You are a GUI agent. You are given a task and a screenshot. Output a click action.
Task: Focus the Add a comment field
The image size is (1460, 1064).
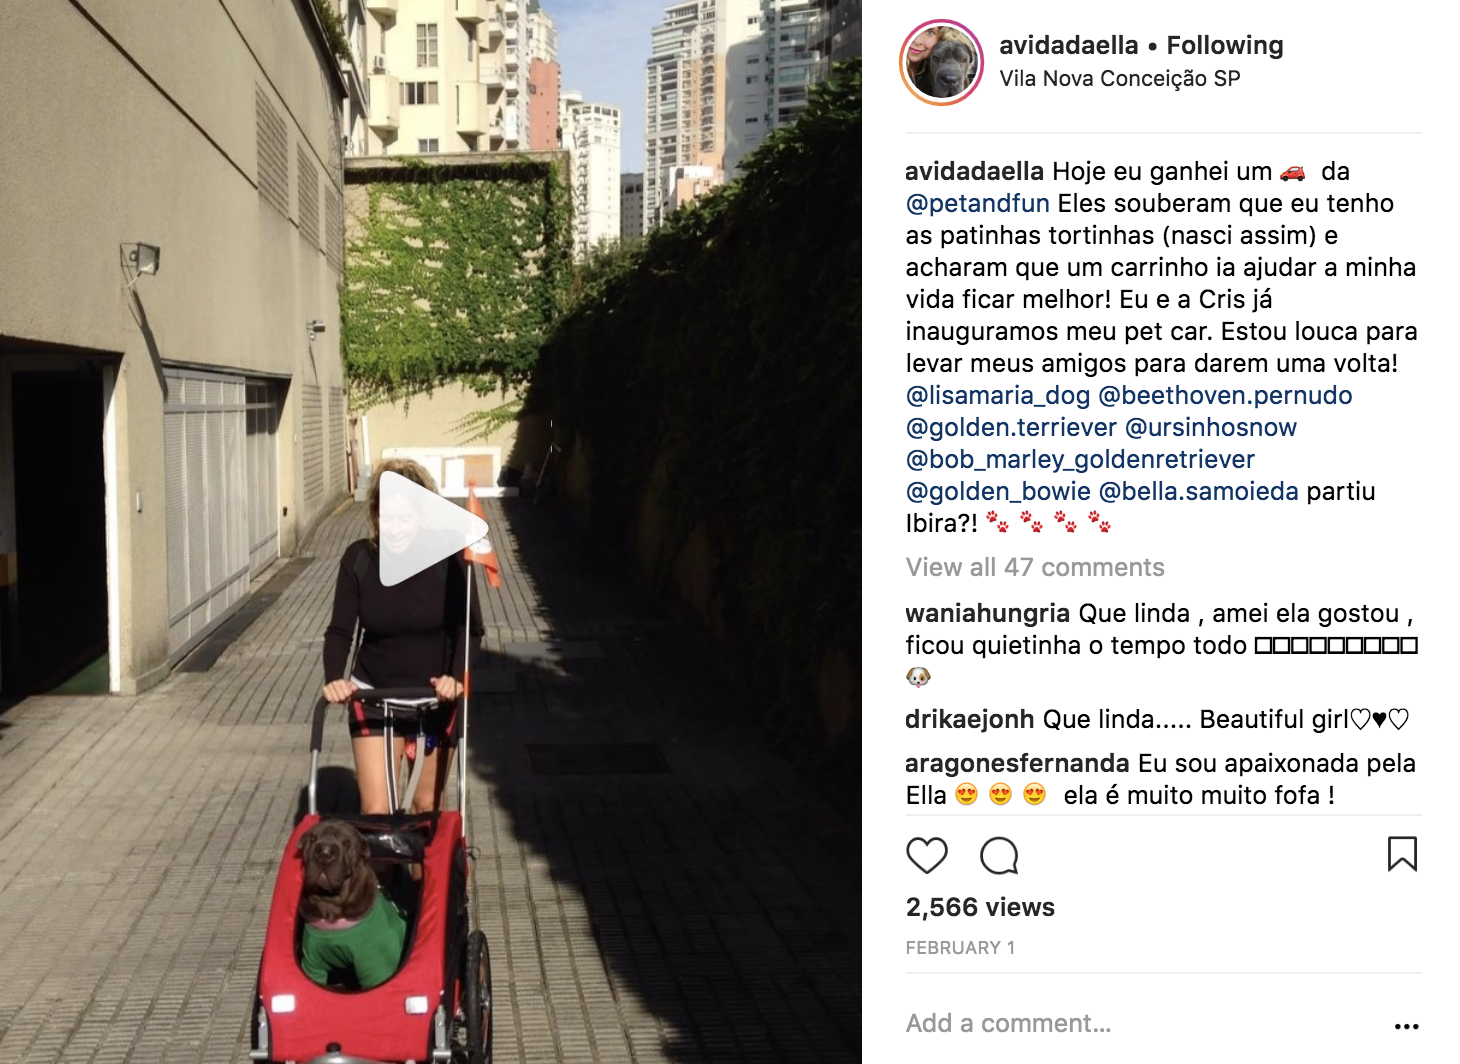click(1140, 1023)
